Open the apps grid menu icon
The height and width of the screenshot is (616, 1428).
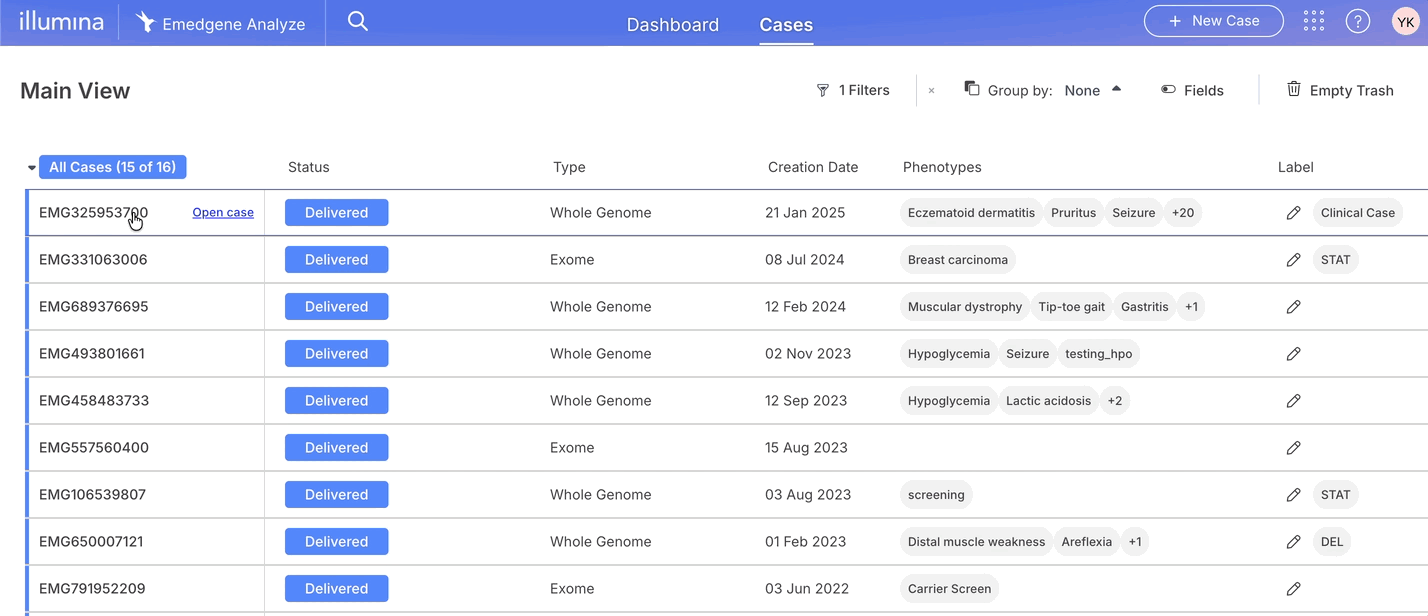pyautogui.click(x=1314, y=21)
